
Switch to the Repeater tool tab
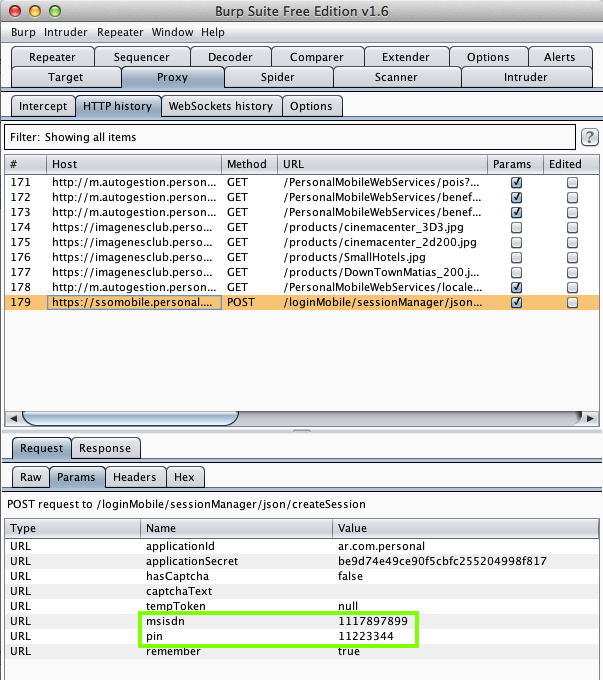(x=52, y=57)
